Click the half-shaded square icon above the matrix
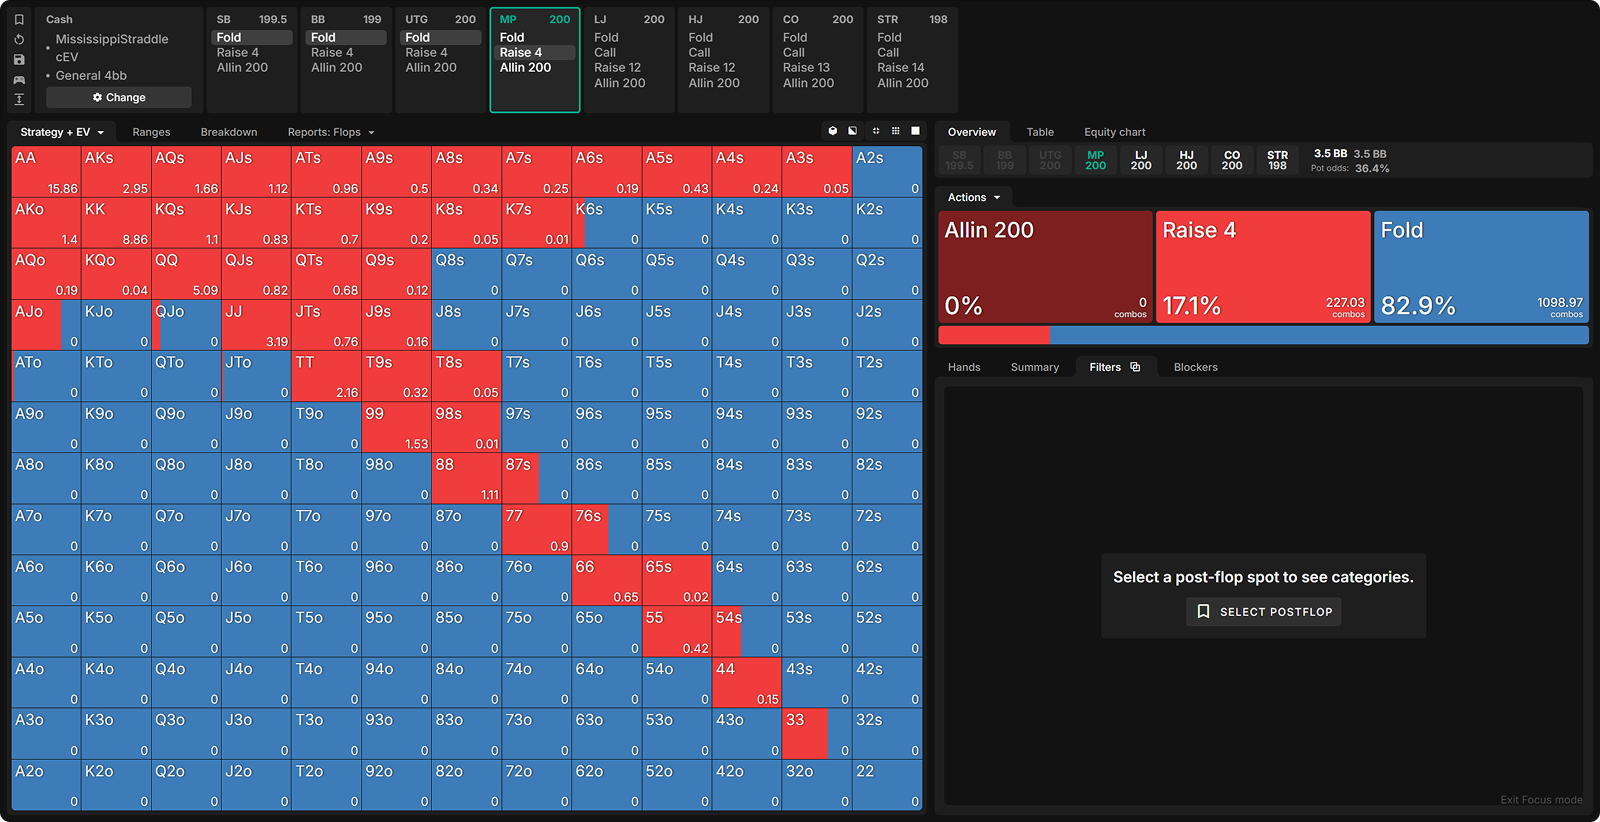Image resolution: width=1600 pixels, height=822 pixels. click(853, 131)
